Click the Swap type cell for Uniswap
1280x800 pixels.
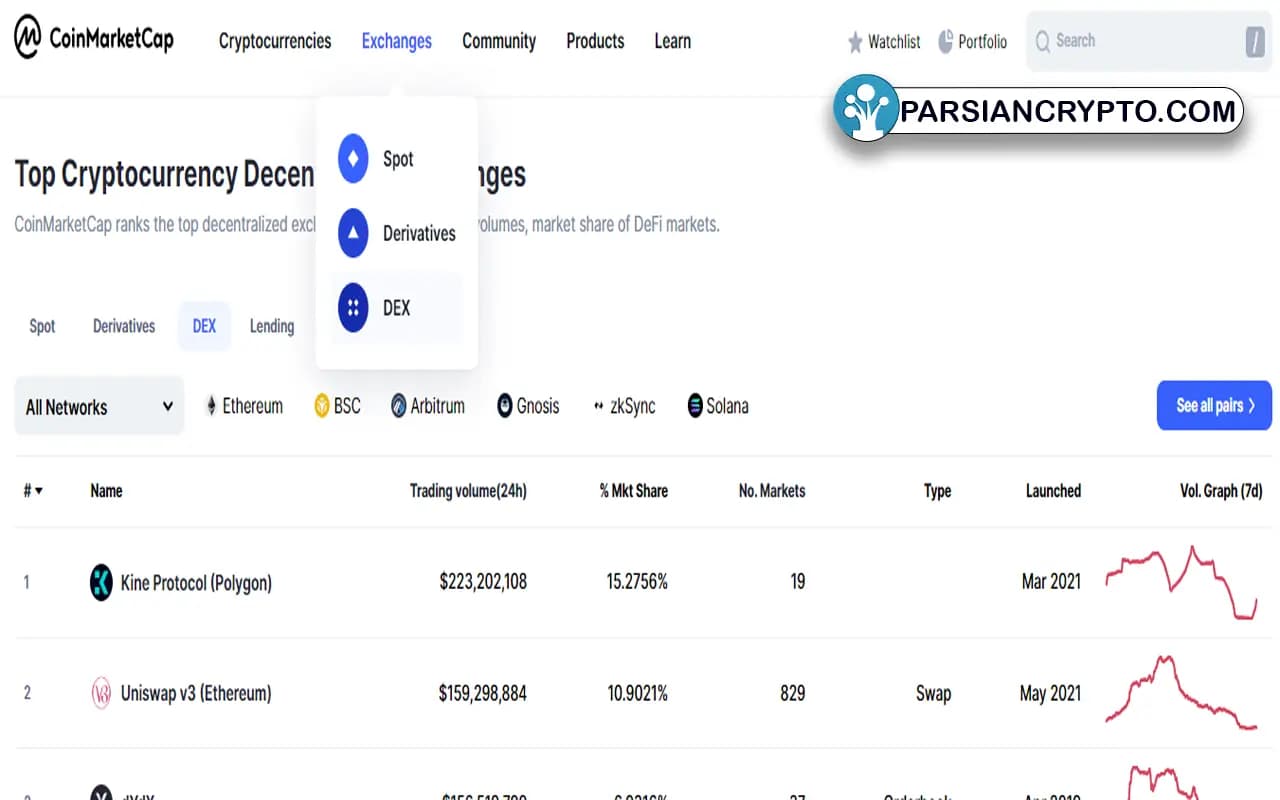point(933,693)
